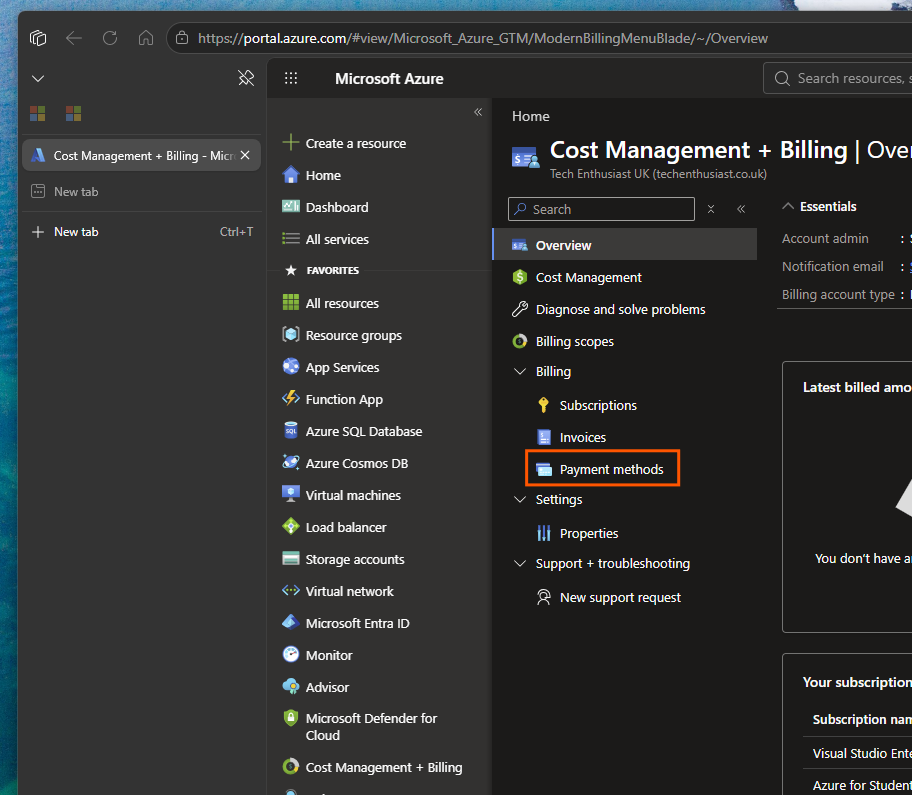
Task: Open the Azure portal menu grid icon
Action: 291,79
